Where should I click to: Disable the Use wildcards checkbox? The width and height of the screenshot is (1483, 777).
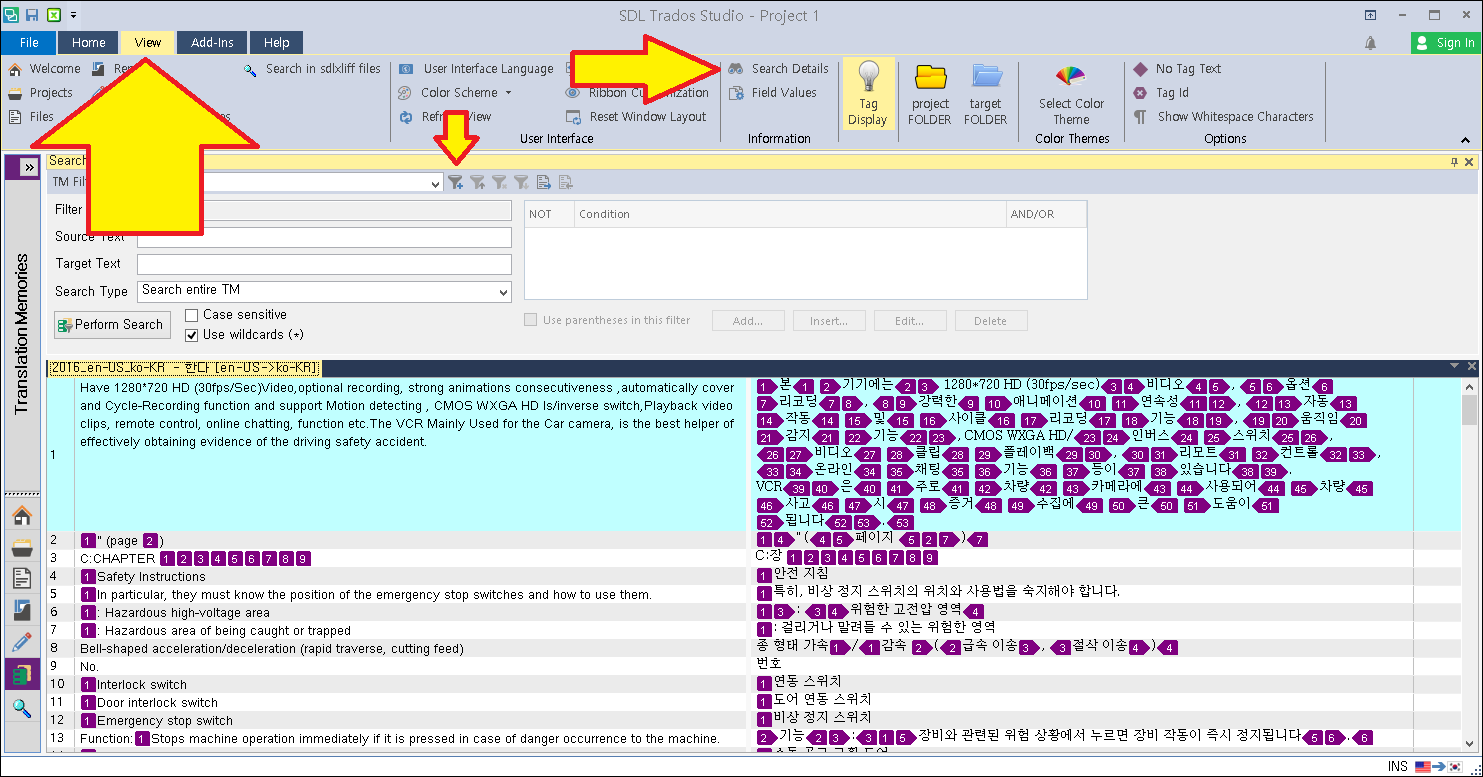[191, 335]
